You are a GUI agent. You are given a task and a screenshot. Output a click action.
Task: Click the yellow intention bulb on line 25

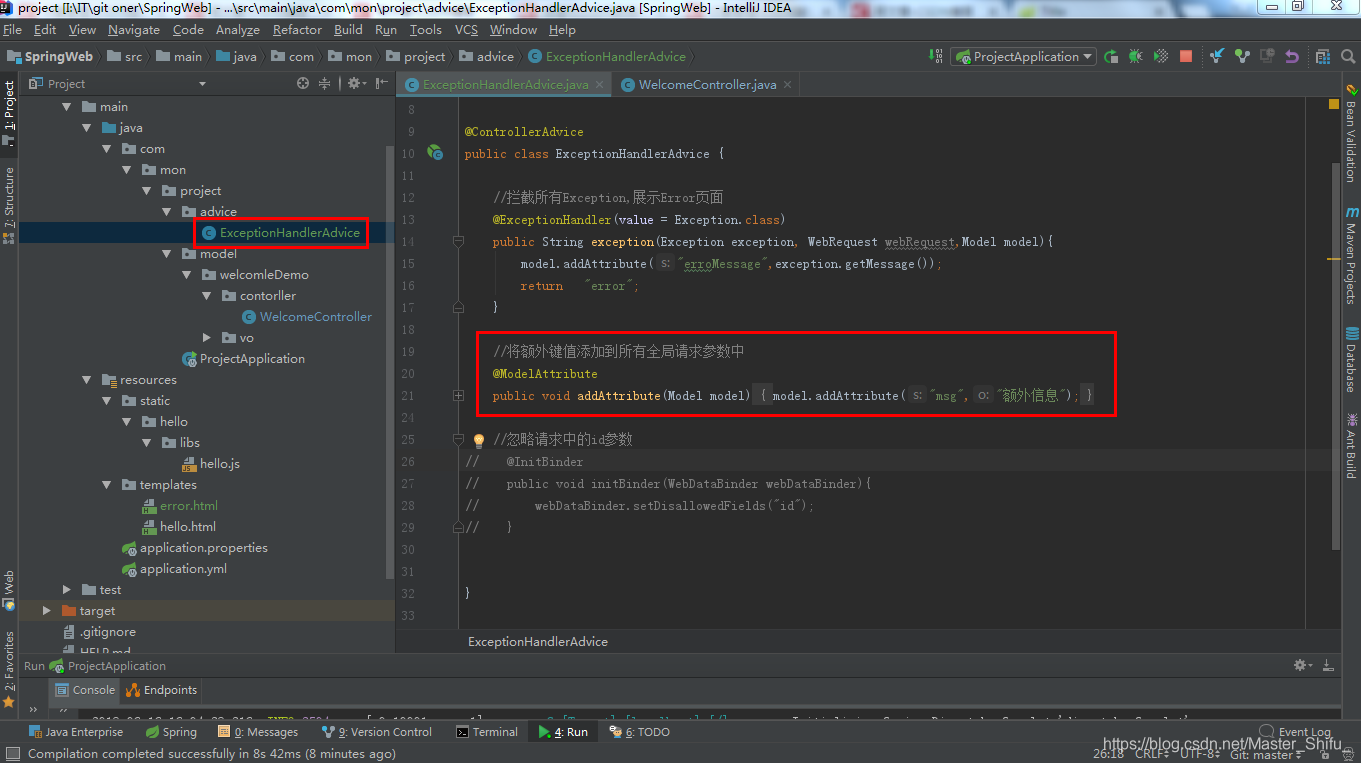pyautogui.click(x=478, y=440)
